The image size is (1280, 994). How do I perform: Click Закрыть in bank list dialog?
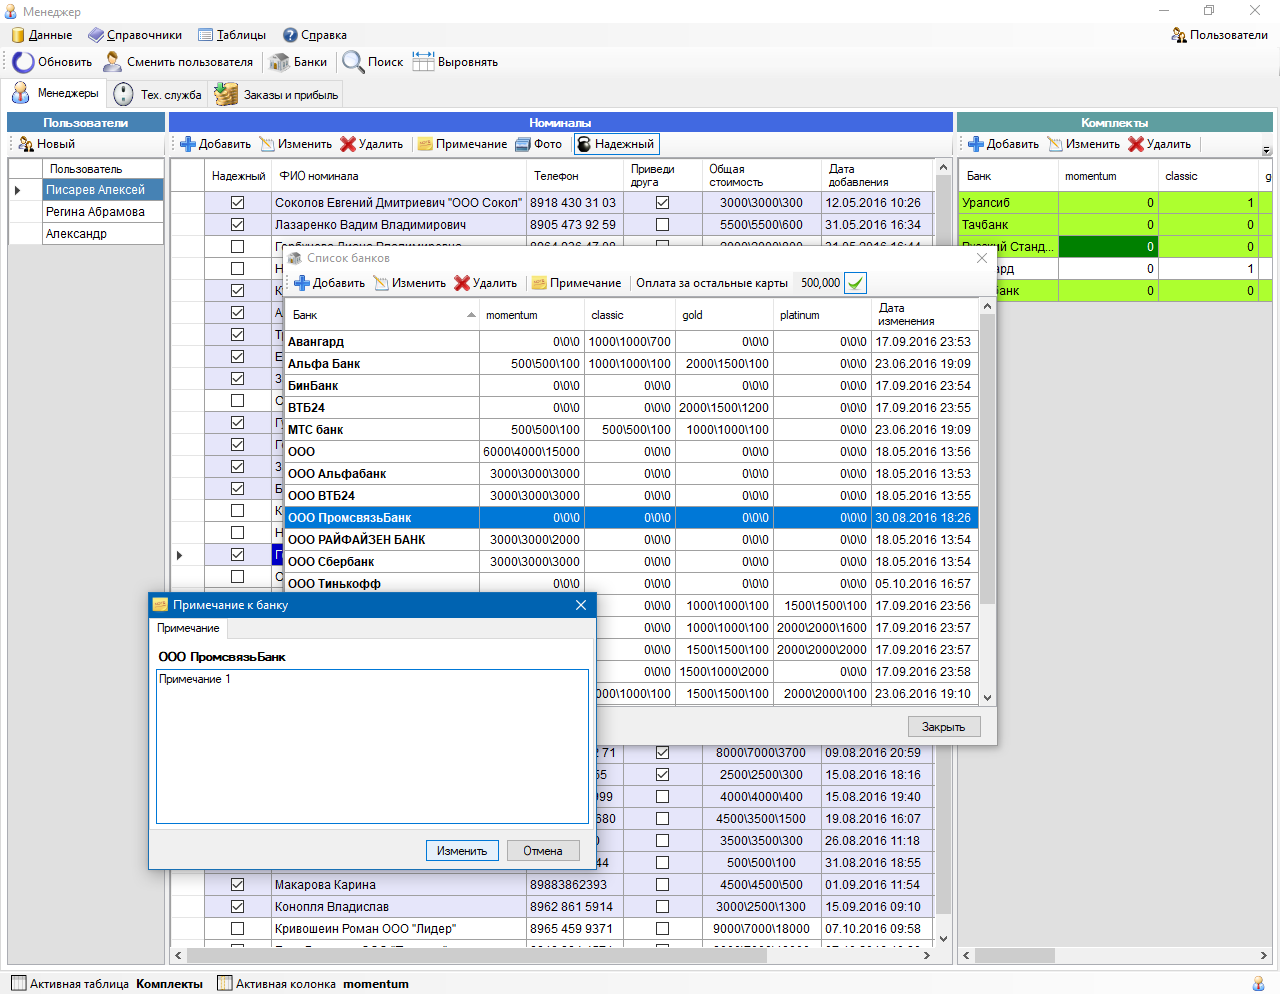coord(943,727)
